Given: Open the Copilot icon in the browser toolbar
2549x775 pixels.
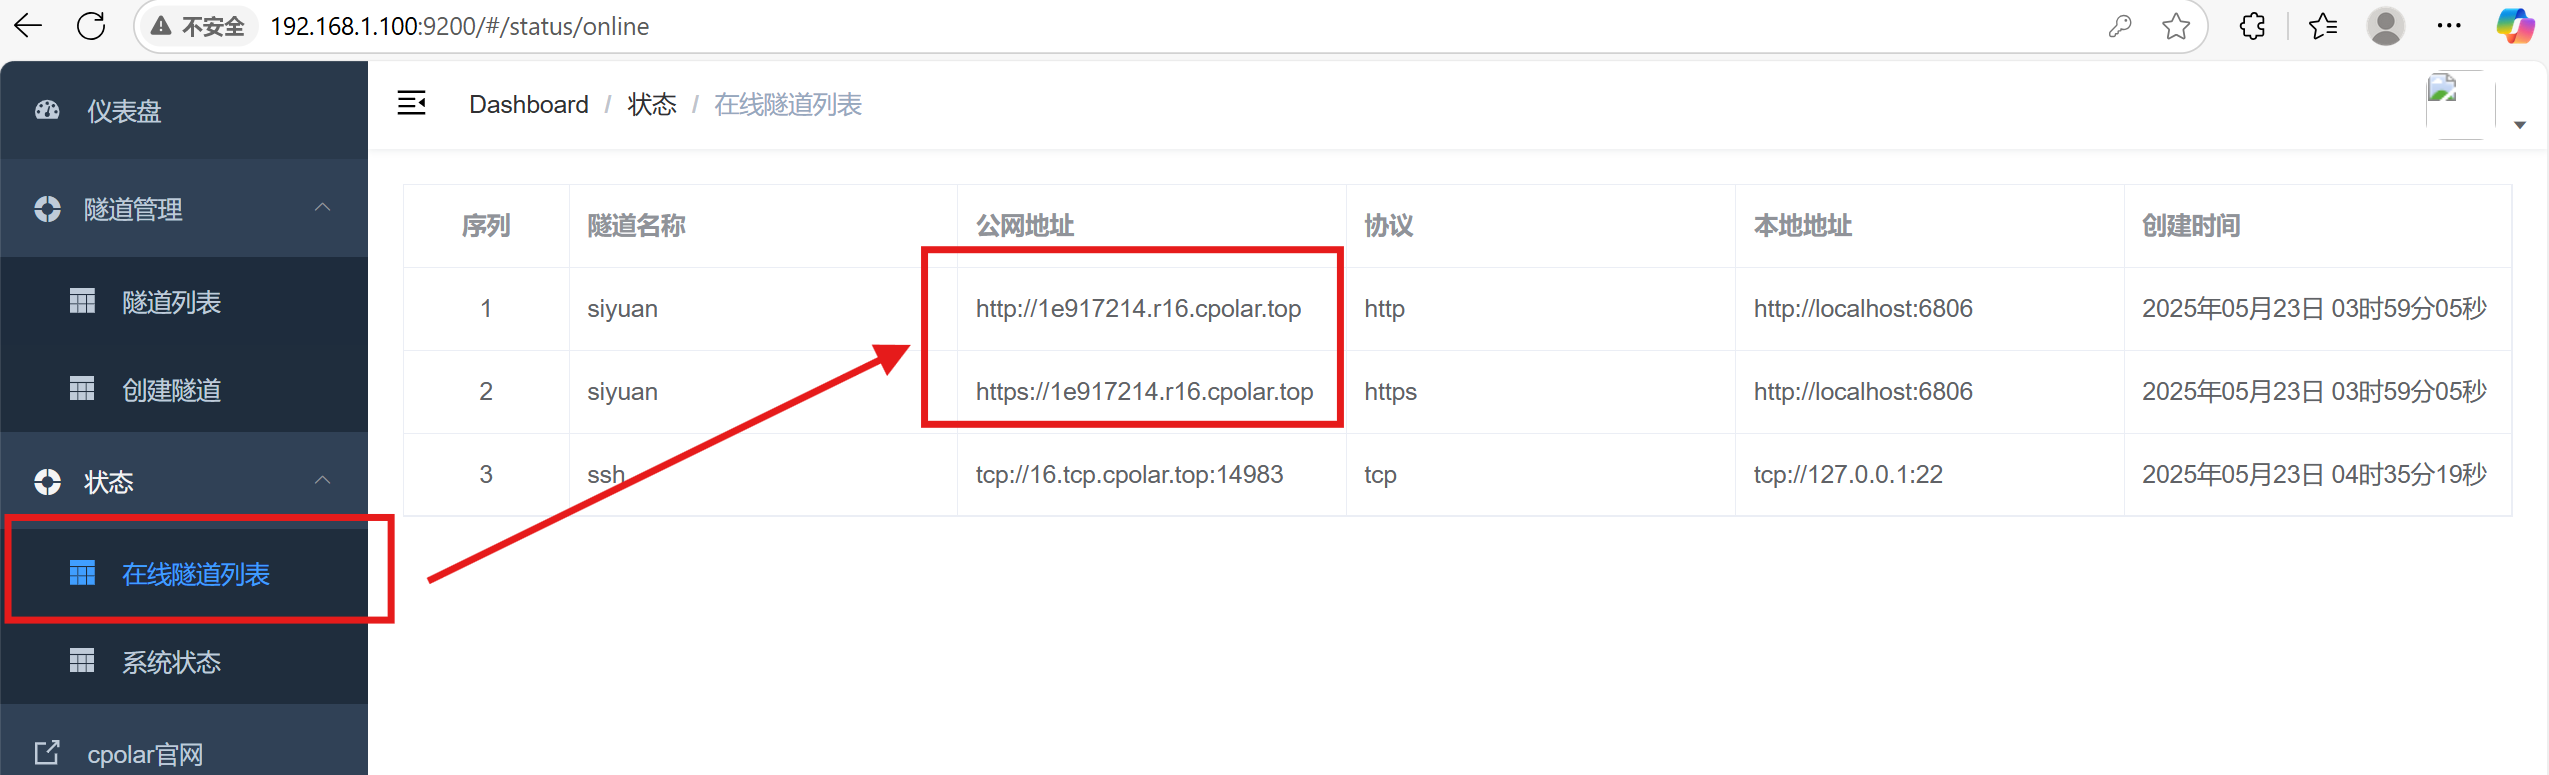Looking at the screenshot, I should click(x=2515, y=26).
